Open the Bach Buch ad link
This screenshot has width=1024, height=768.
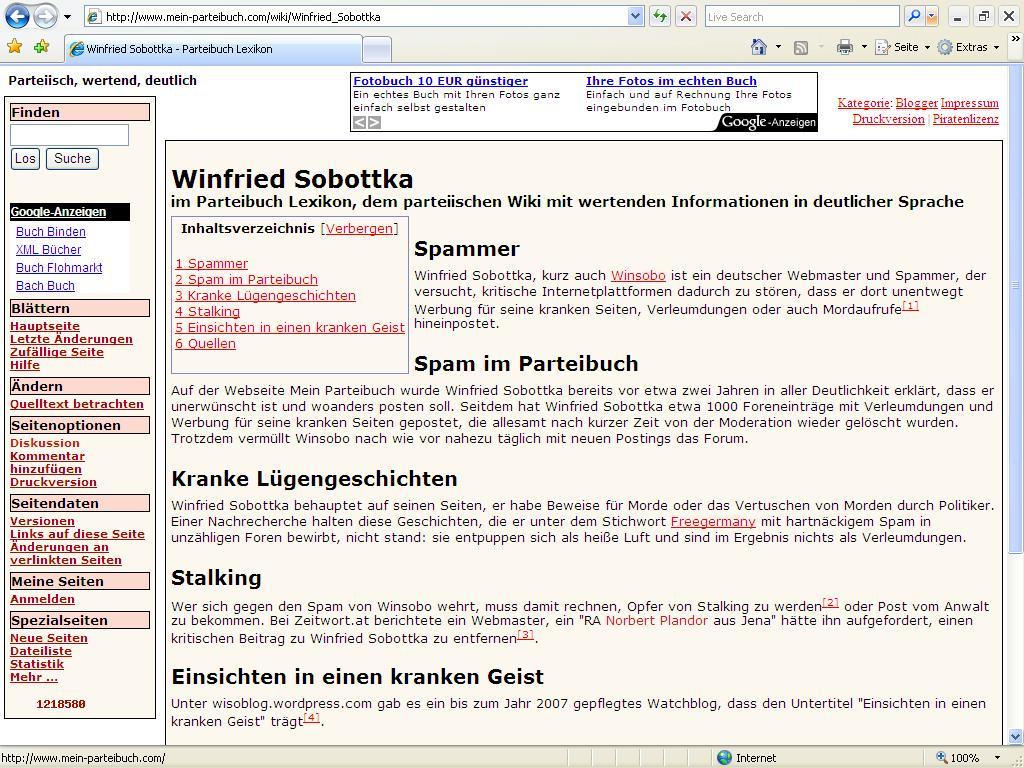point(45,285)
